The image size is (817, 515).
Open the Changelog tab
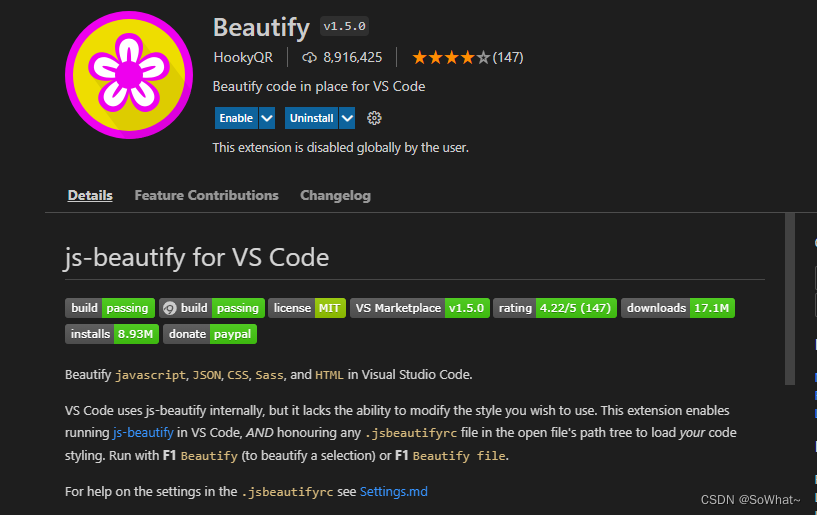336,195
